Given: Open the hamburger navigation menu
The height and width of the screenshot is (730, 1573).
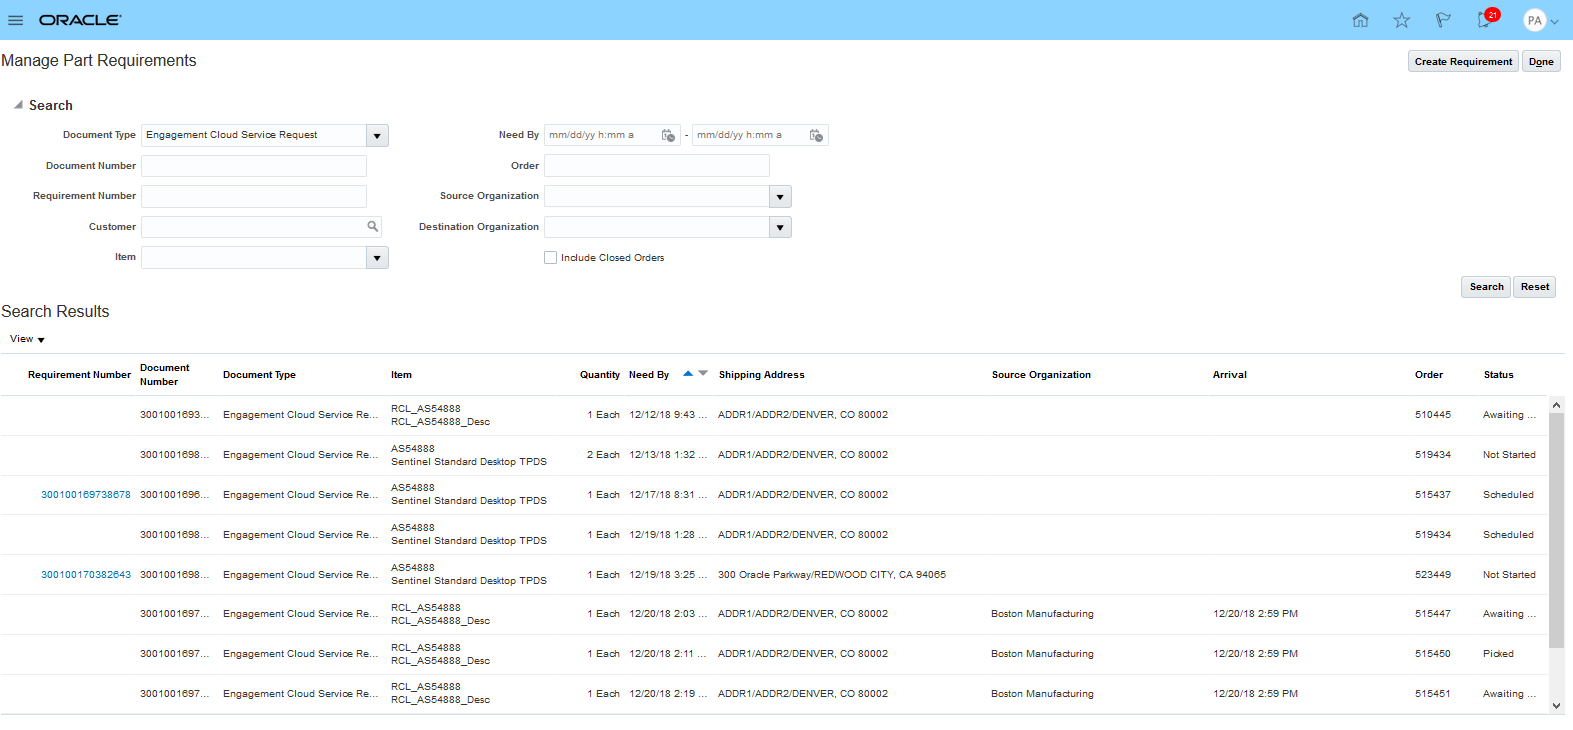Looking at the screenshot, I should [x=16, y=20].
